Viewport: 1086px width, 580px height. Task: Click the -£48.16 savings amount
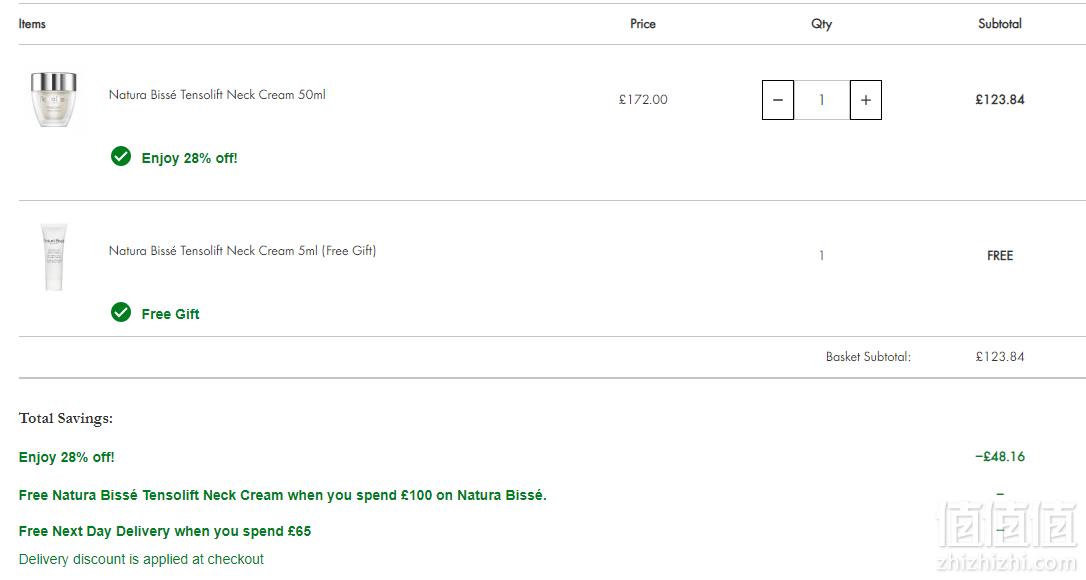[x=999, y=457]
